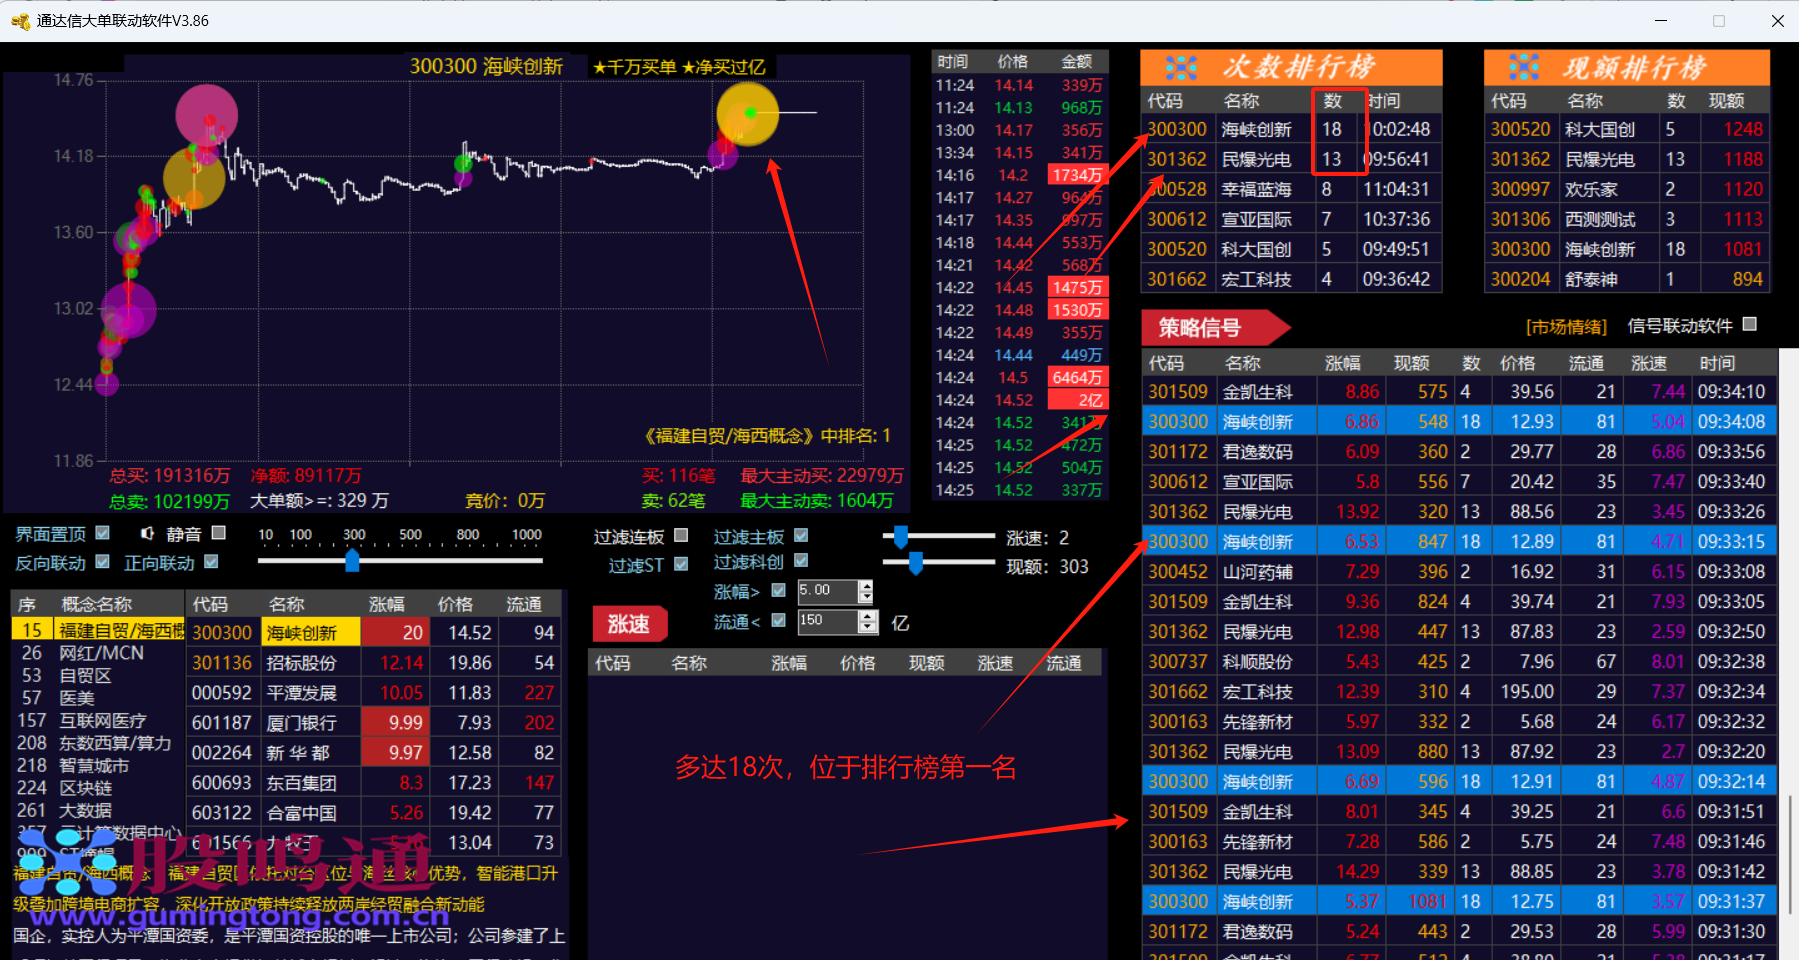Viewport: 1799px width, 960px height.
Task: Enable the 静音 mute checkbox
Action: tap(219, 534)
